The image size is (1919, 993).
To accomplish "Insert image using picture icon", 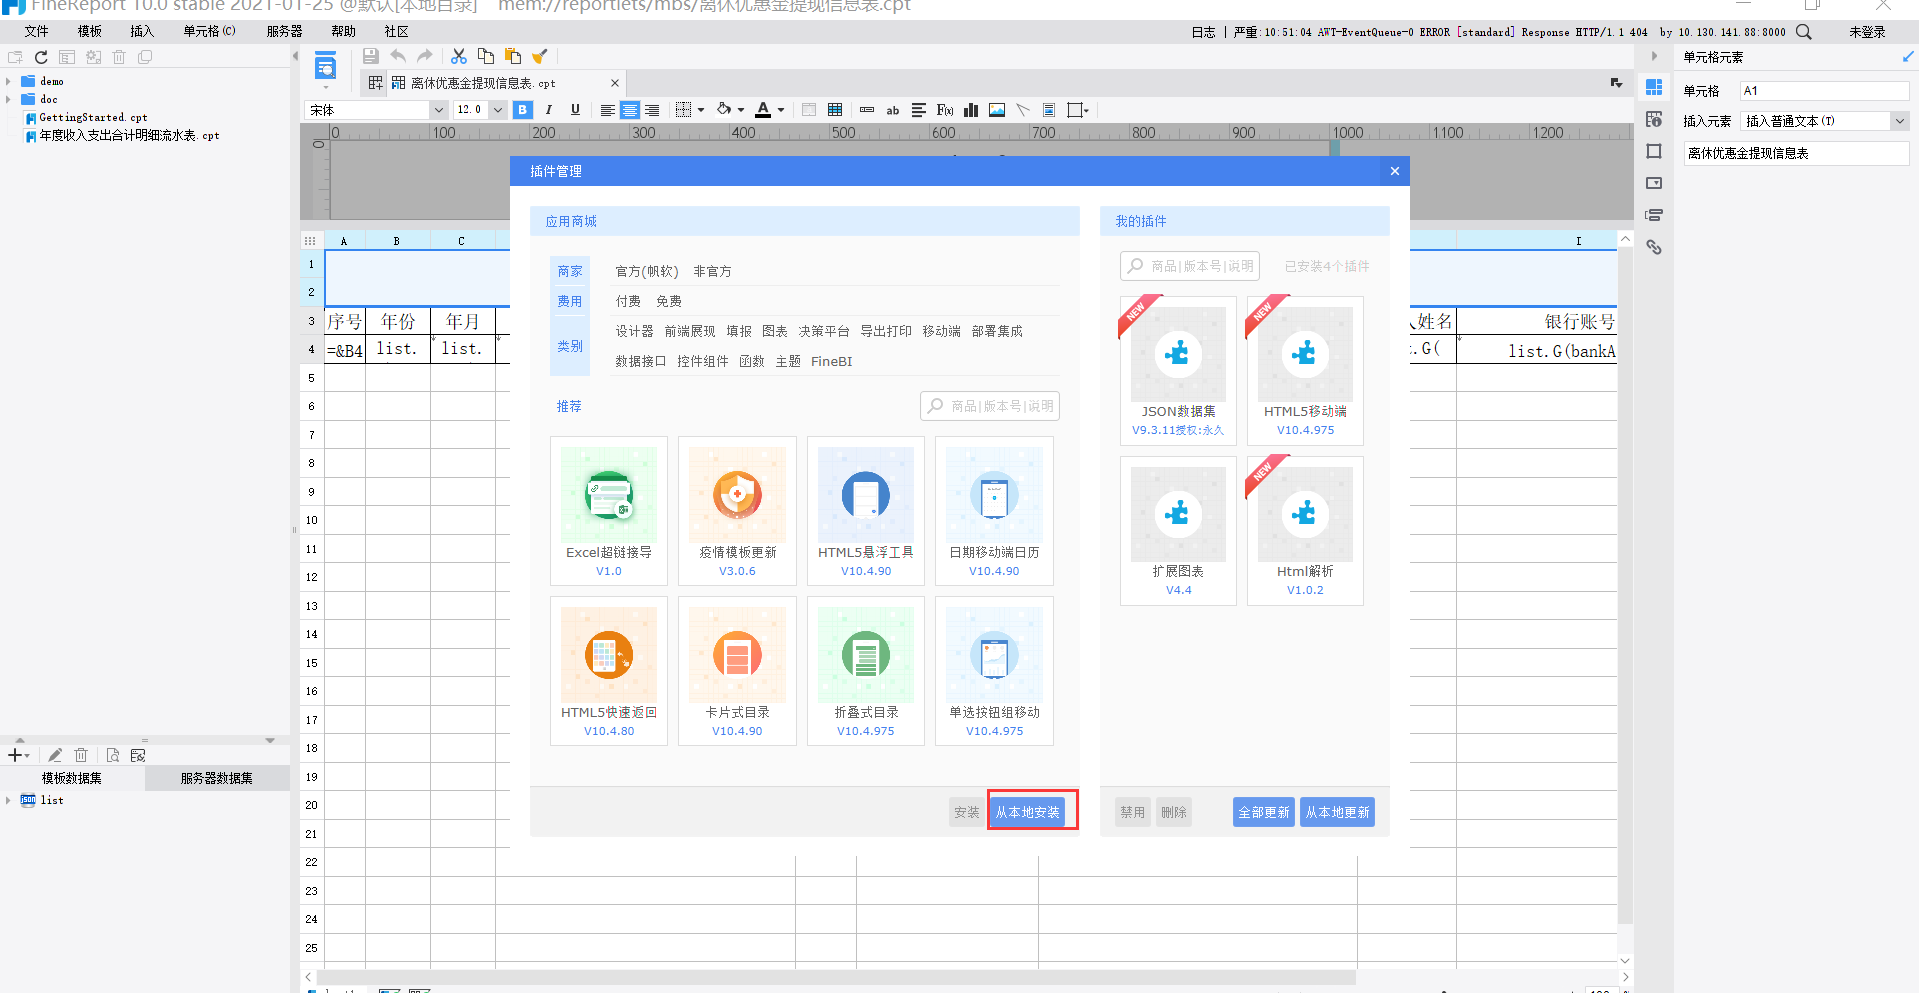I will tap(997, 110).
